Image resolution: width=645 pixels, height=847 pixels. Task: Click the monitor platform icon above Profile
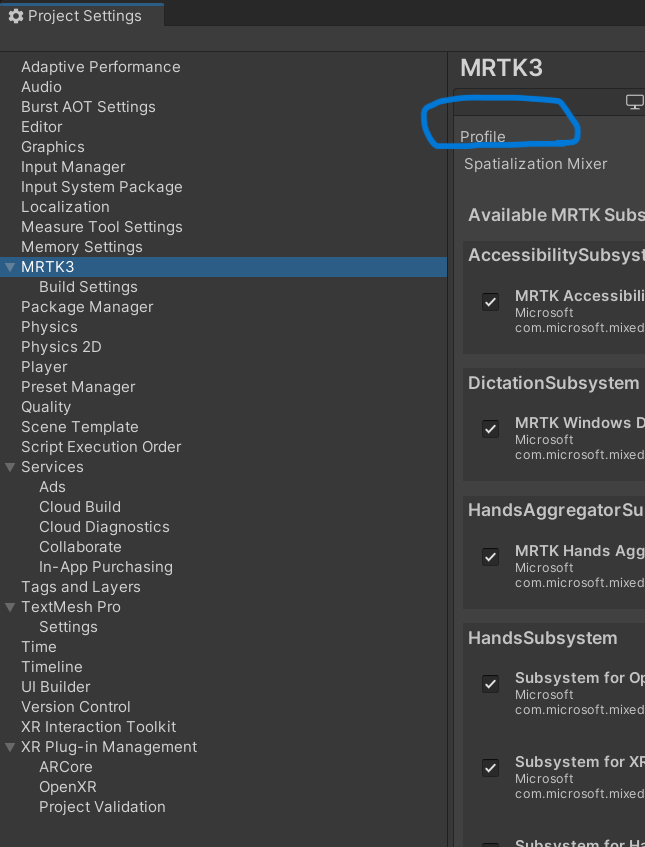(634, 101)
